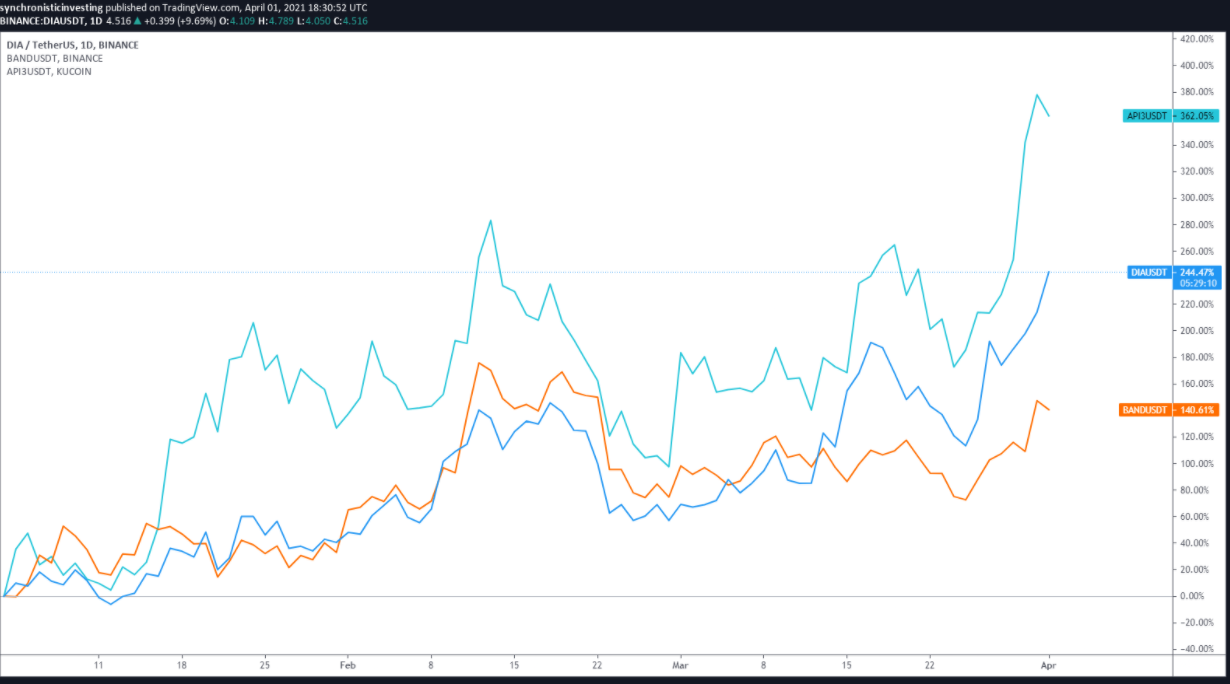The image size is (1230, 684).
Task: Select the API3USDT, KUCOIN legend entry
Action: [x=49, y=71]
